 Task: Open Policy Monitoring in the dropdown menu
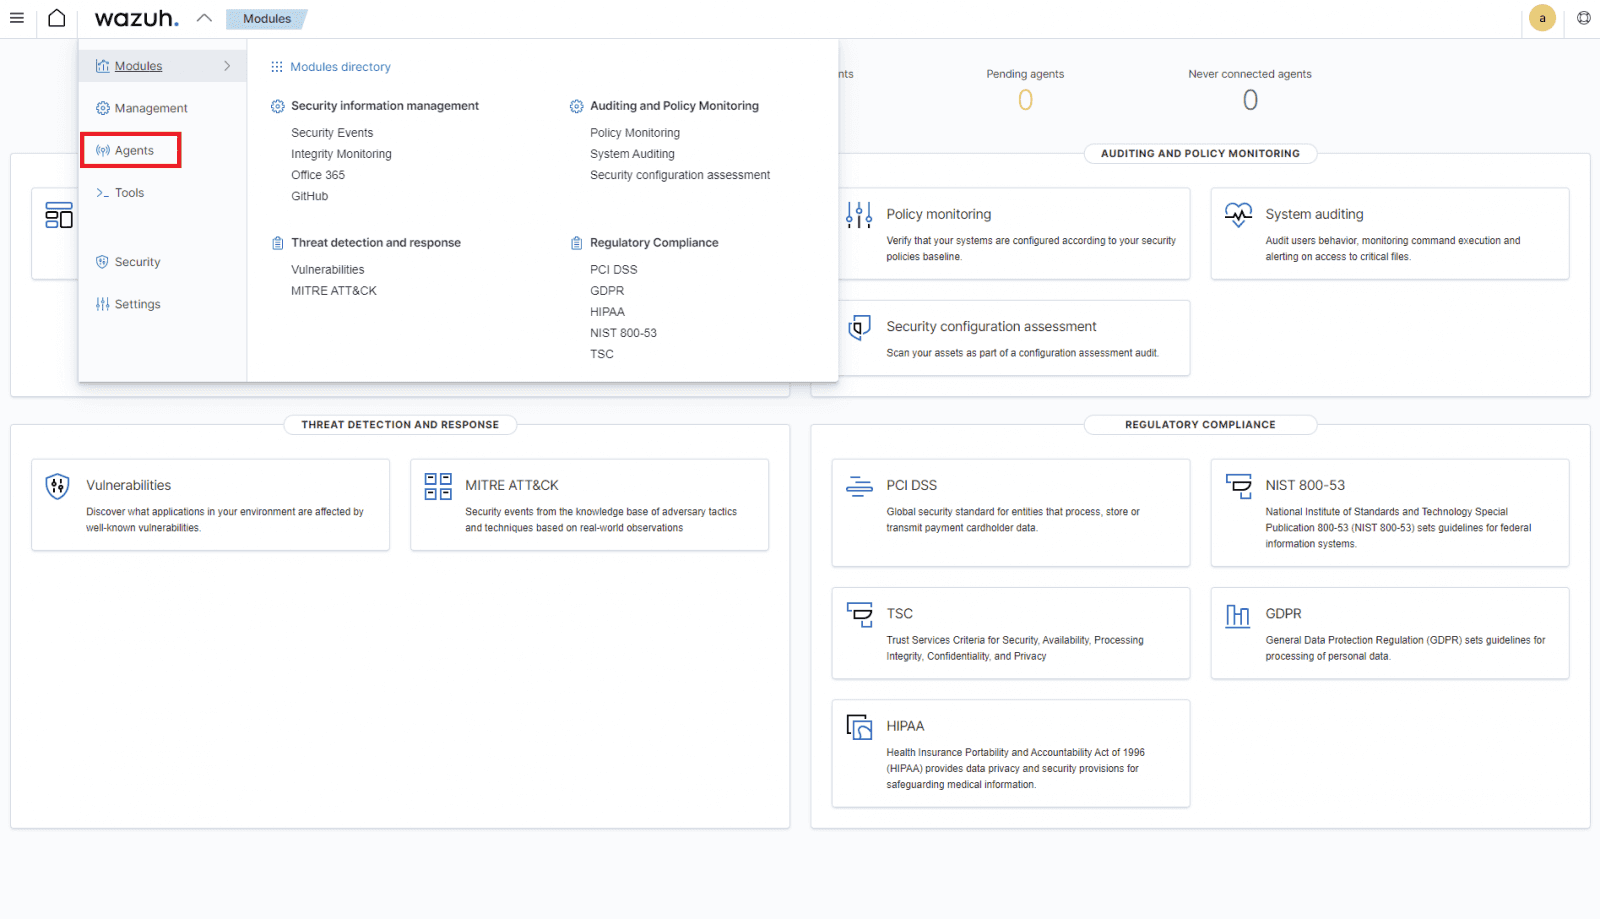(635, 133)
